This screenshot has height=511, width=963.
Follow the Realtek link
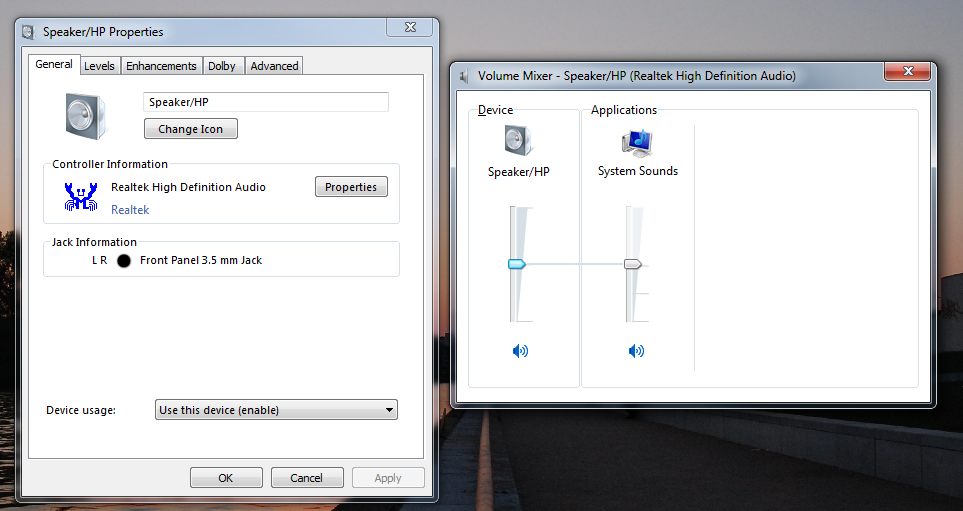point(130,209)
